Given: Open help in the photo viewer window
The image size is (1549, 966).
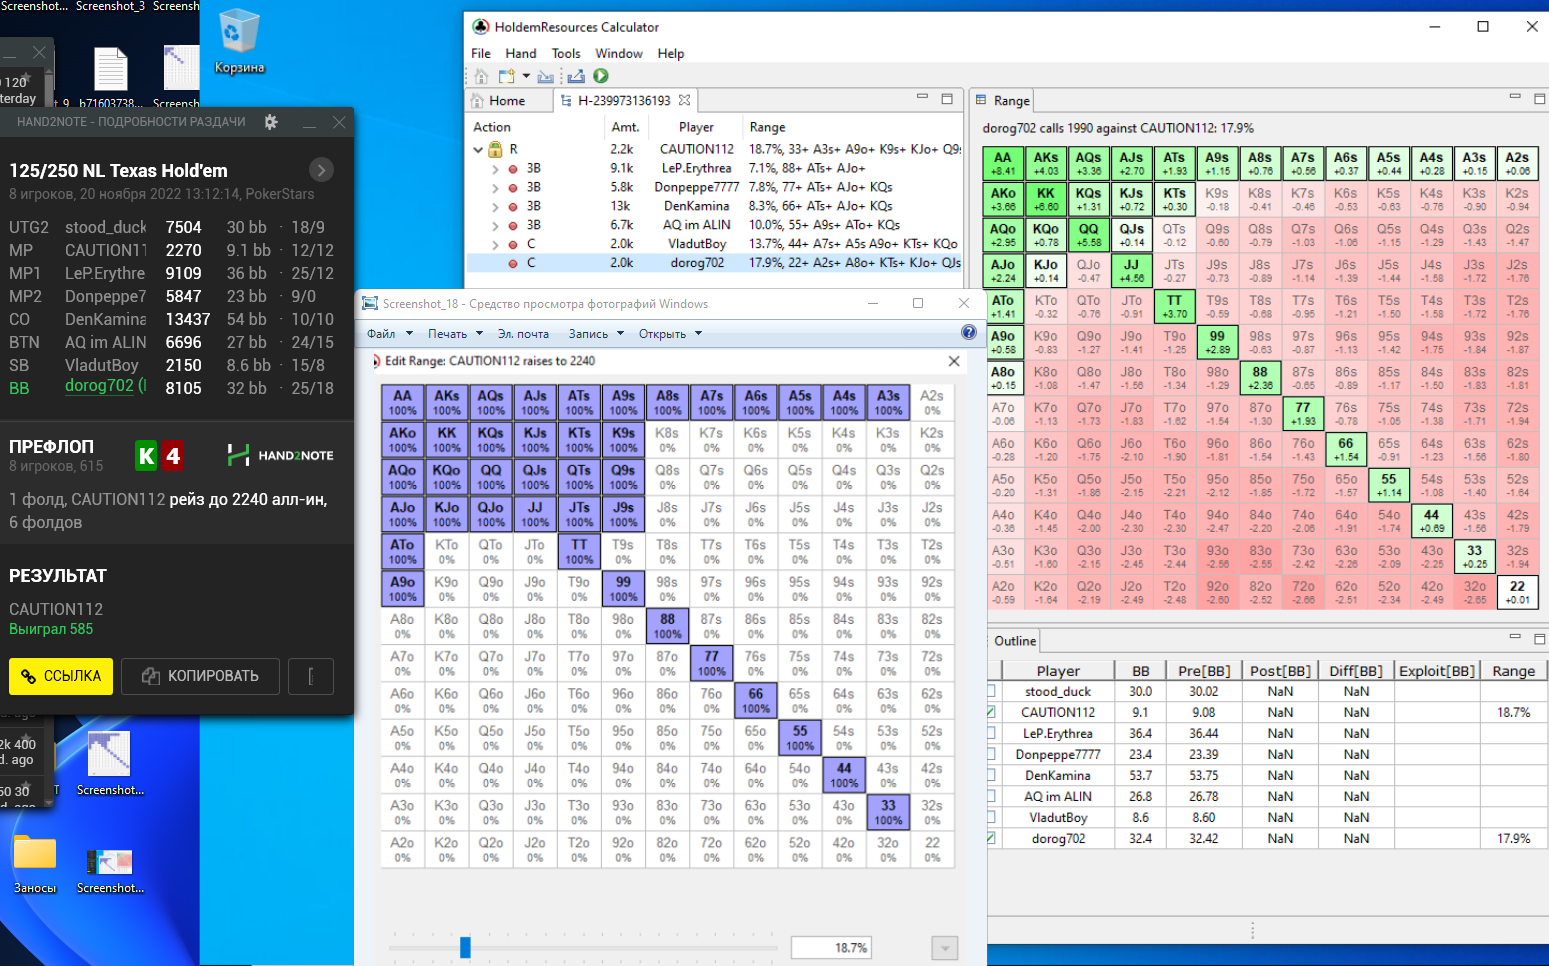Looking at the screenshot, I should (x=968, y=332).
